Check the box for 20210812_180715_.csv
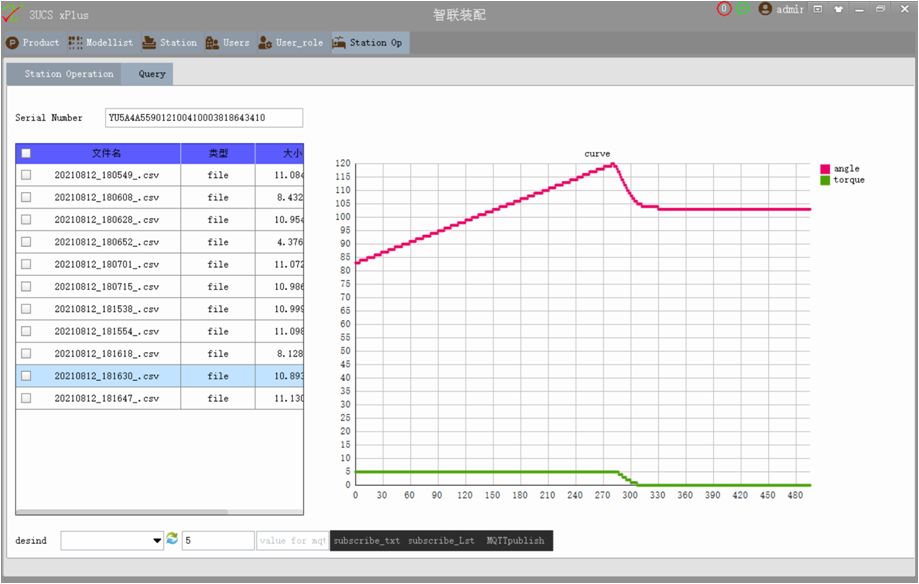919x584 pixels. 26,286
